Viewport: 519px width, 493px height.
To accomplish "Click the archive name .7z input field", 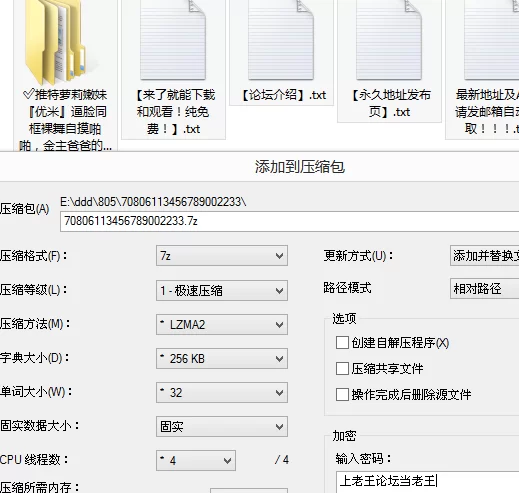I will (289, 221).
